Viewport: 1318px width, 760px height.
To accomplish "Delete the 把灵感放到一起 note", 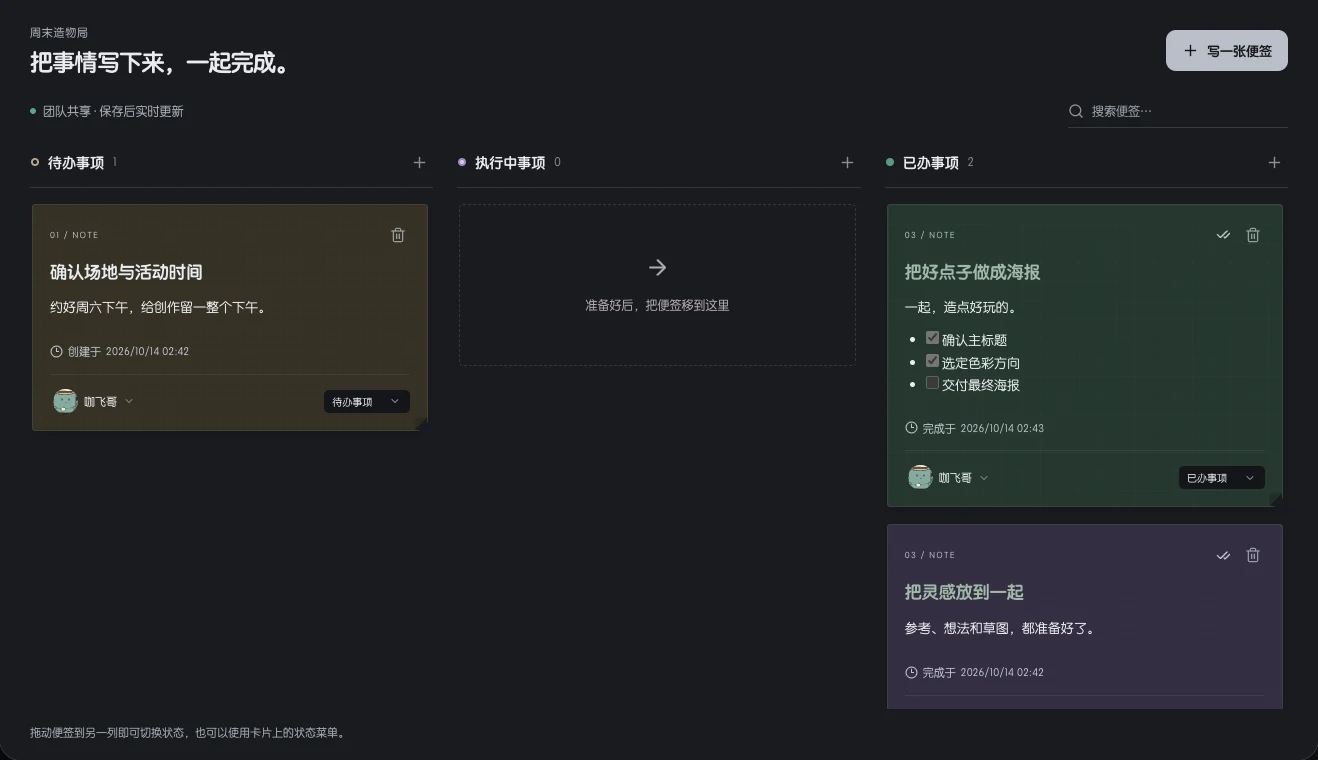I will pyautogui.click(x=1253, y=555).
